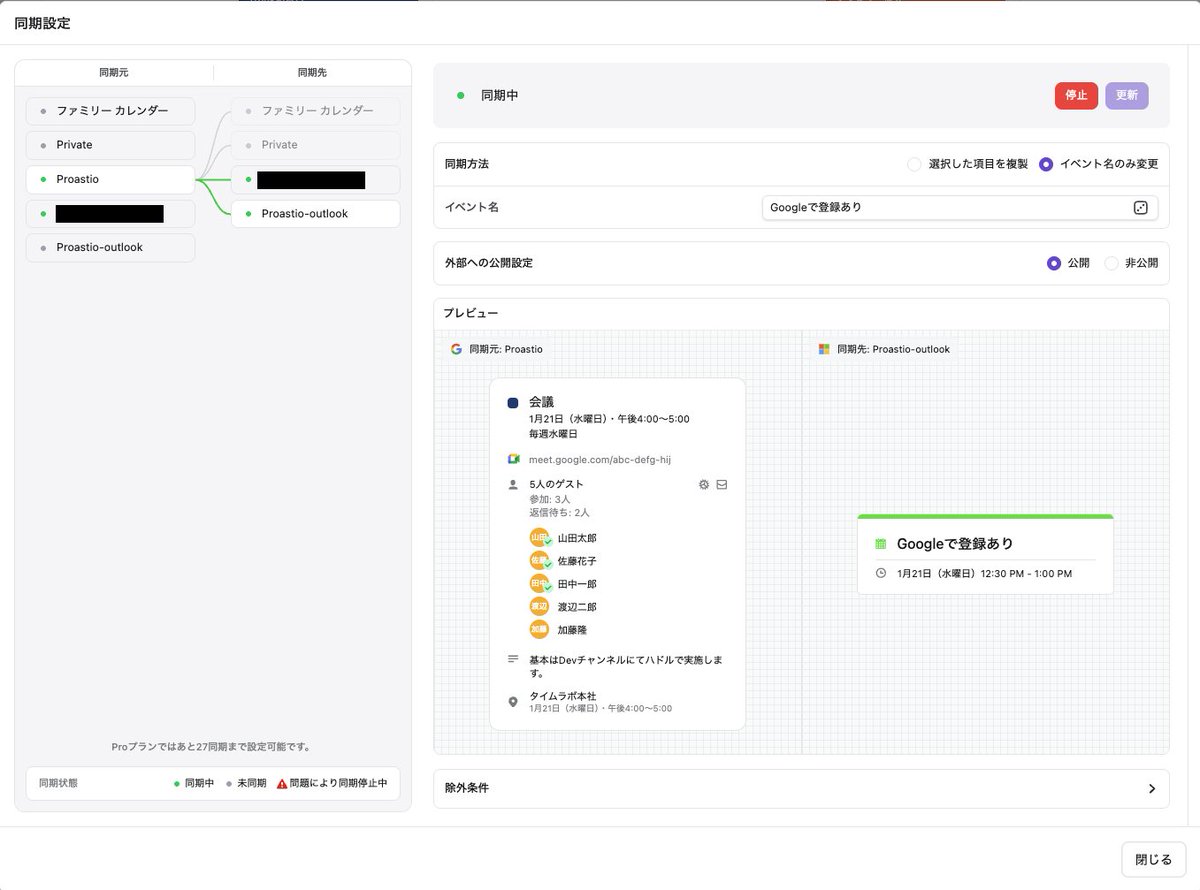Click the envelope icon in the guest section
Viewport: 1200px width, 890px height.
(x=722, y=484)
